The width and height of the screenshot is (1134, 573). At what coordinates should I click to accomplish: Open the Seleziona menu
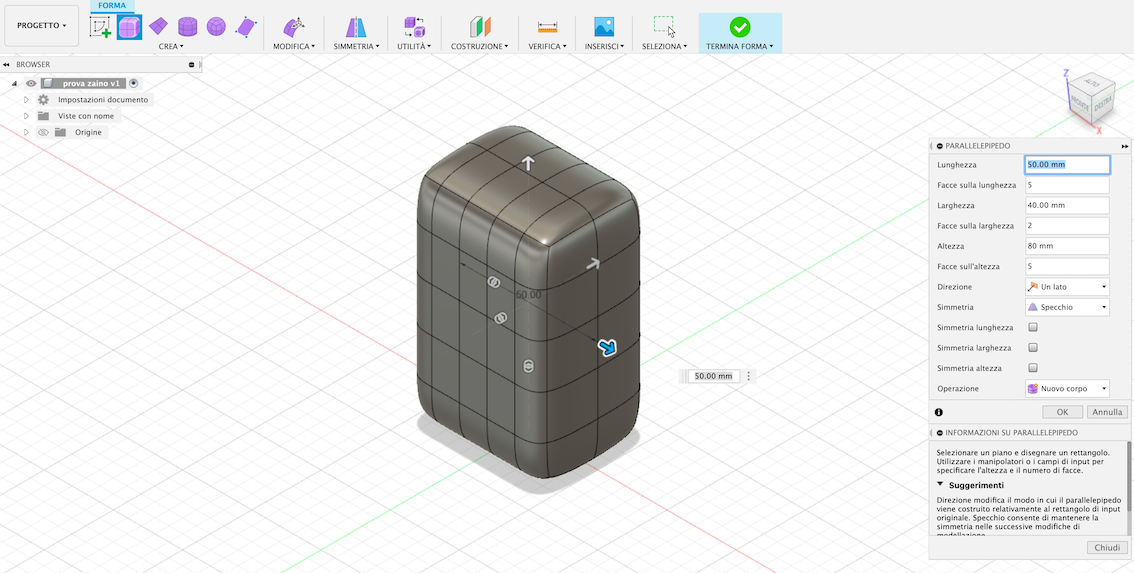pyautogui.click(x=665, y=46)
